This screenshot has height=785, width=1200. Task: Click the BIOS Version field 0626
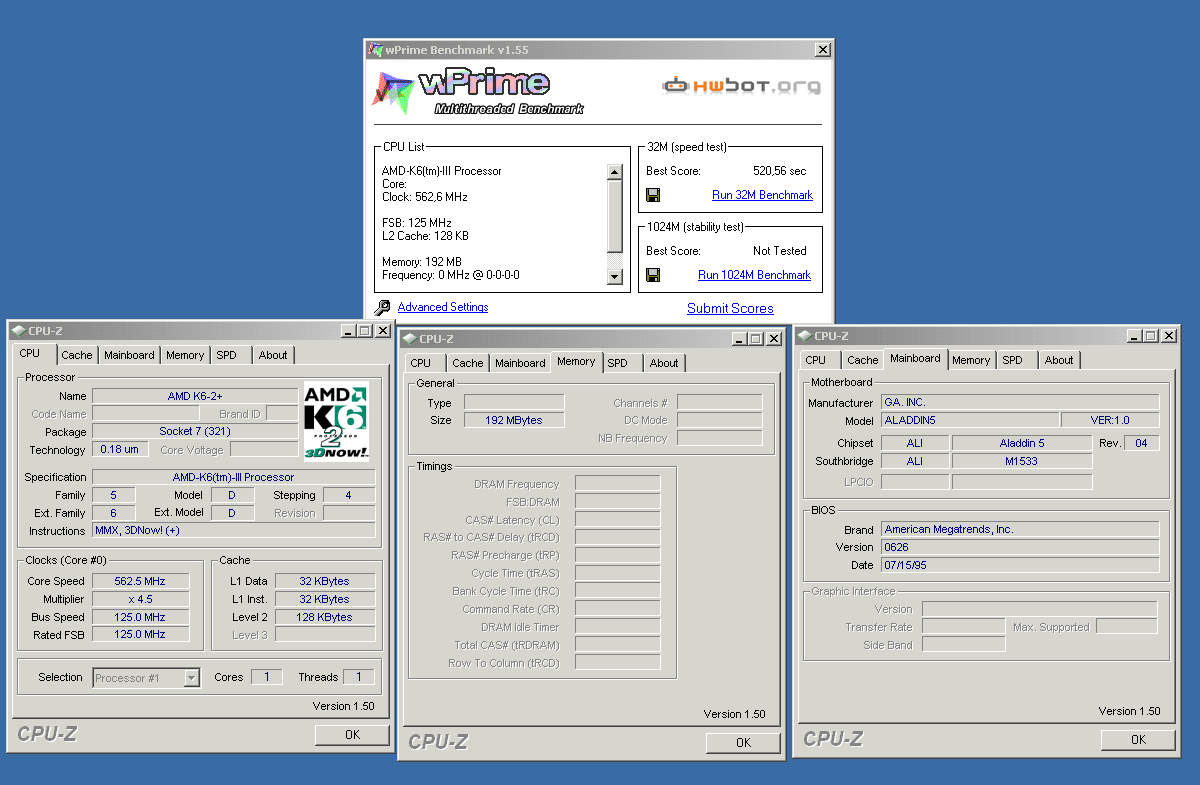point(1020,547)
